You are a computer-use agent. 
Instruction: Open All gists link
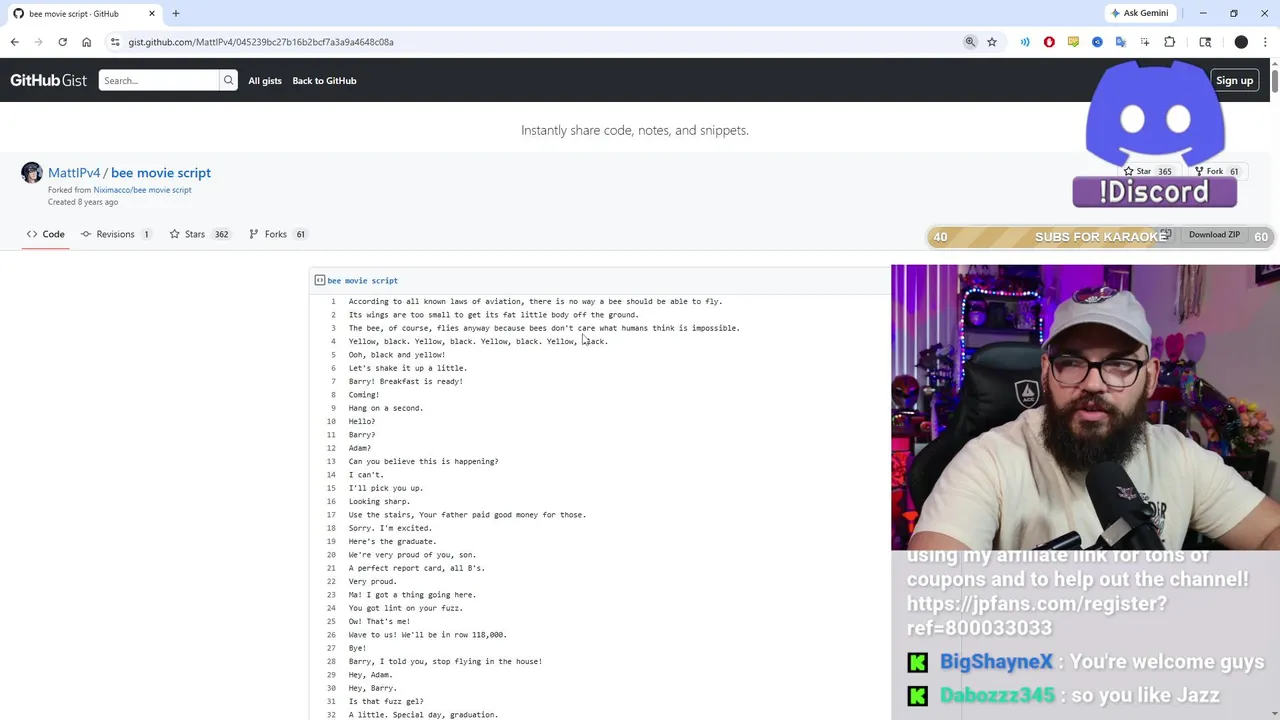point(265,80)
